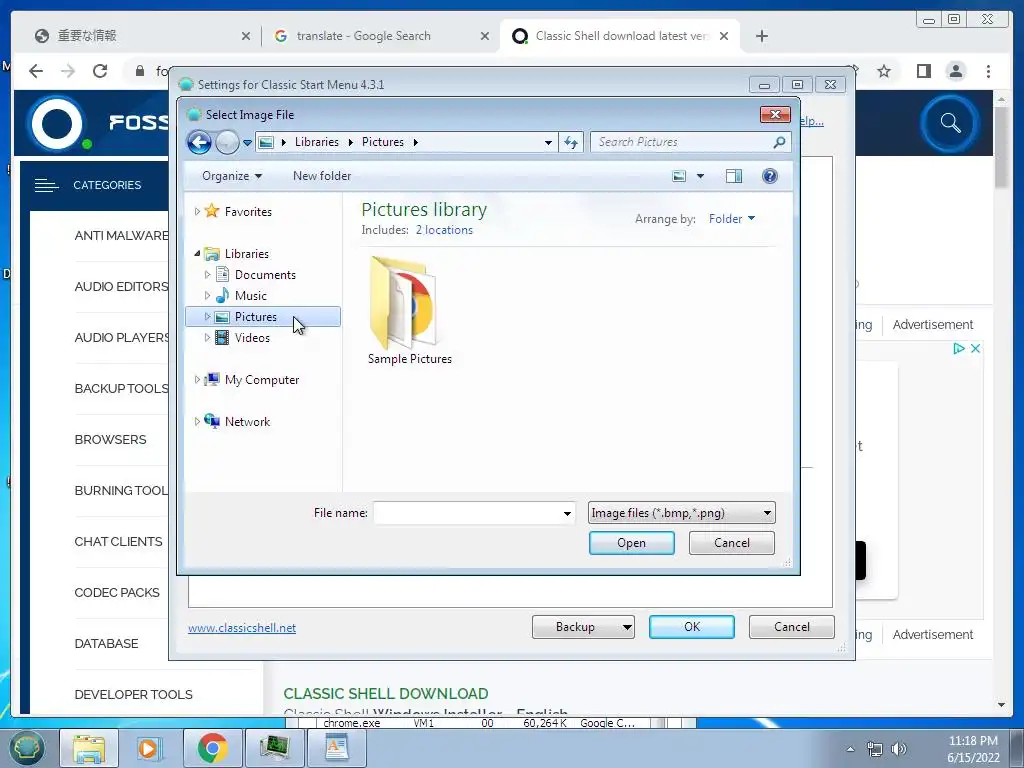The image size is (1024, 768).
Task: Select Network in the navigation tree
Action: pos(248,422)
